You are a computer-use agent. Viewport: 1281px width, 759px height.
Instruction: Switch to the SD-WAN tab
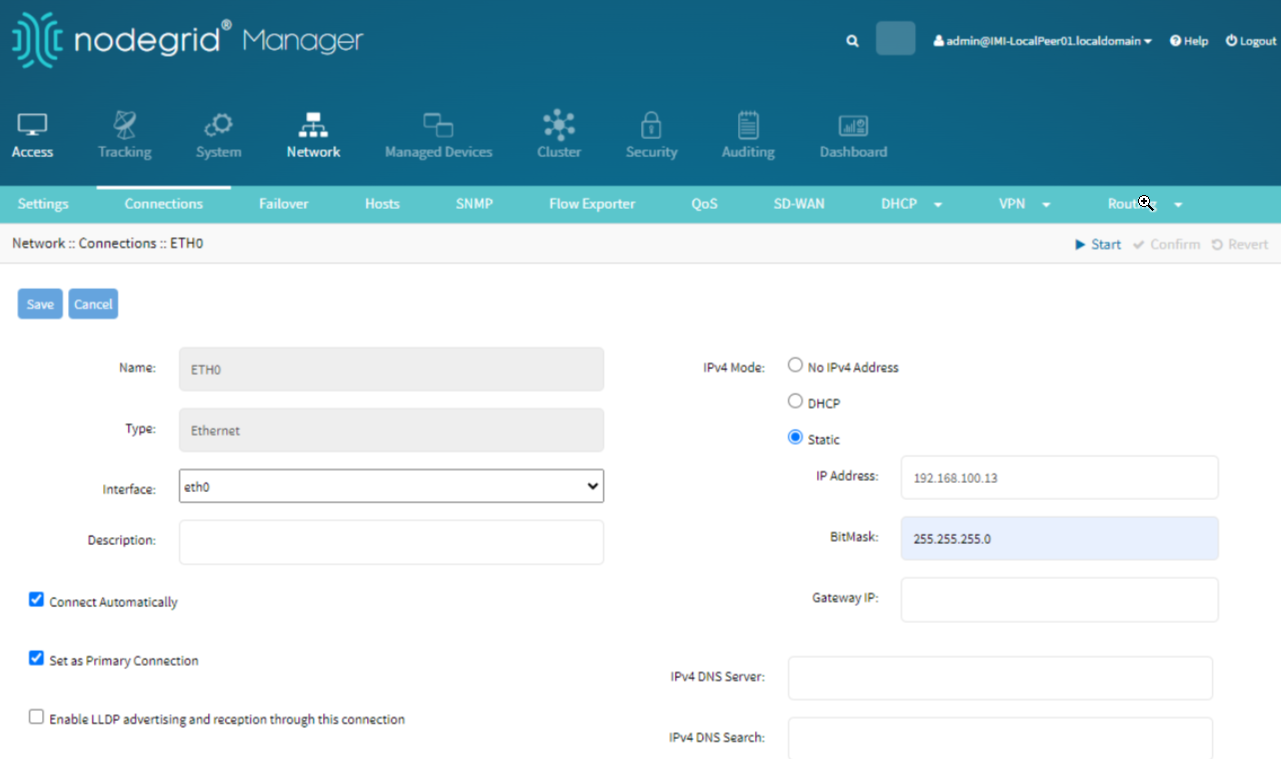click(799, 204)
